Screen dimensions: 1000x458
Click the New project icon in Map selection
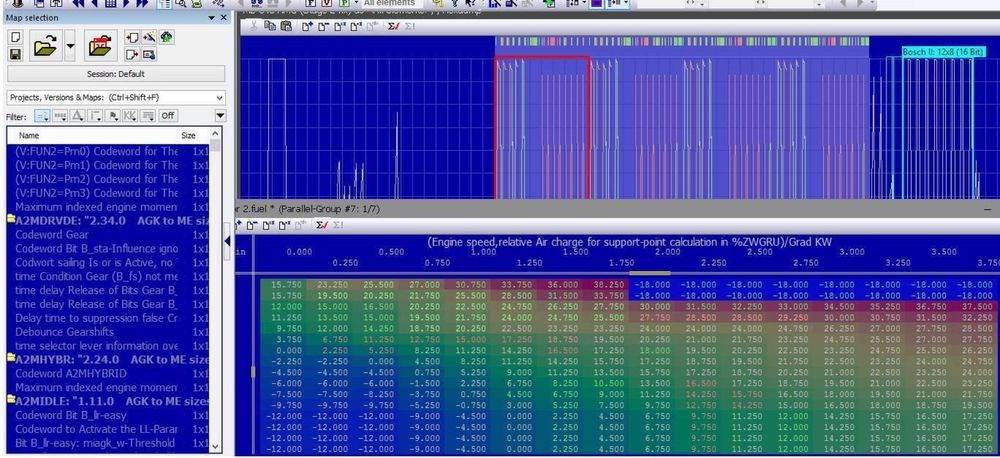pos(16,38)
